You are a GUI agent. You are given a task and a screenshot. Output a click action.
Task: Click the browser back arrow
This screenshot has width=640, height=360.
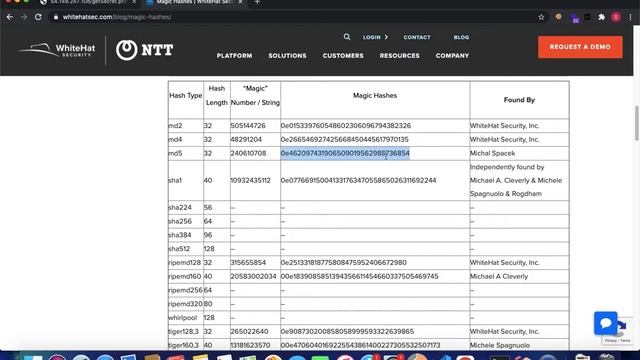click(10, 17)
